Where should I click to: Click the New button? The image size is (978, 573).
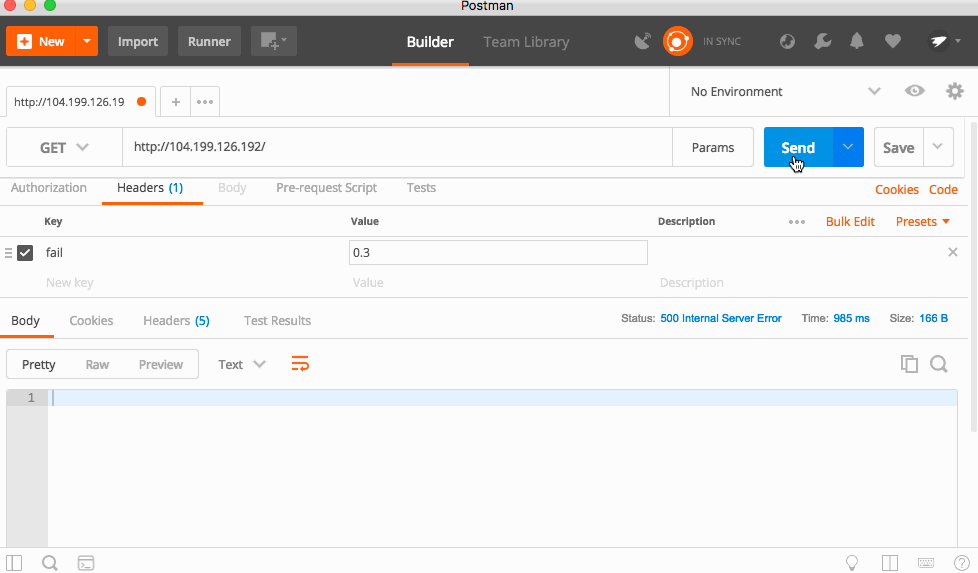click(41, 41)
